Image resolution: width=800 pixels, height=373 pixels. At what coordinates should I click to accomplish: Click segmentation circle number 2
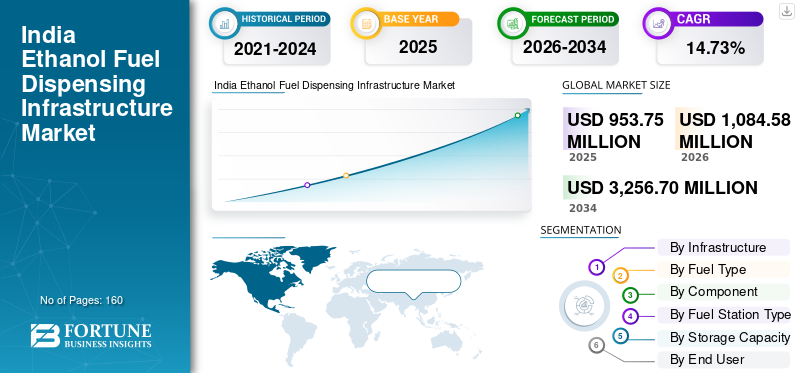pos(620,276)
